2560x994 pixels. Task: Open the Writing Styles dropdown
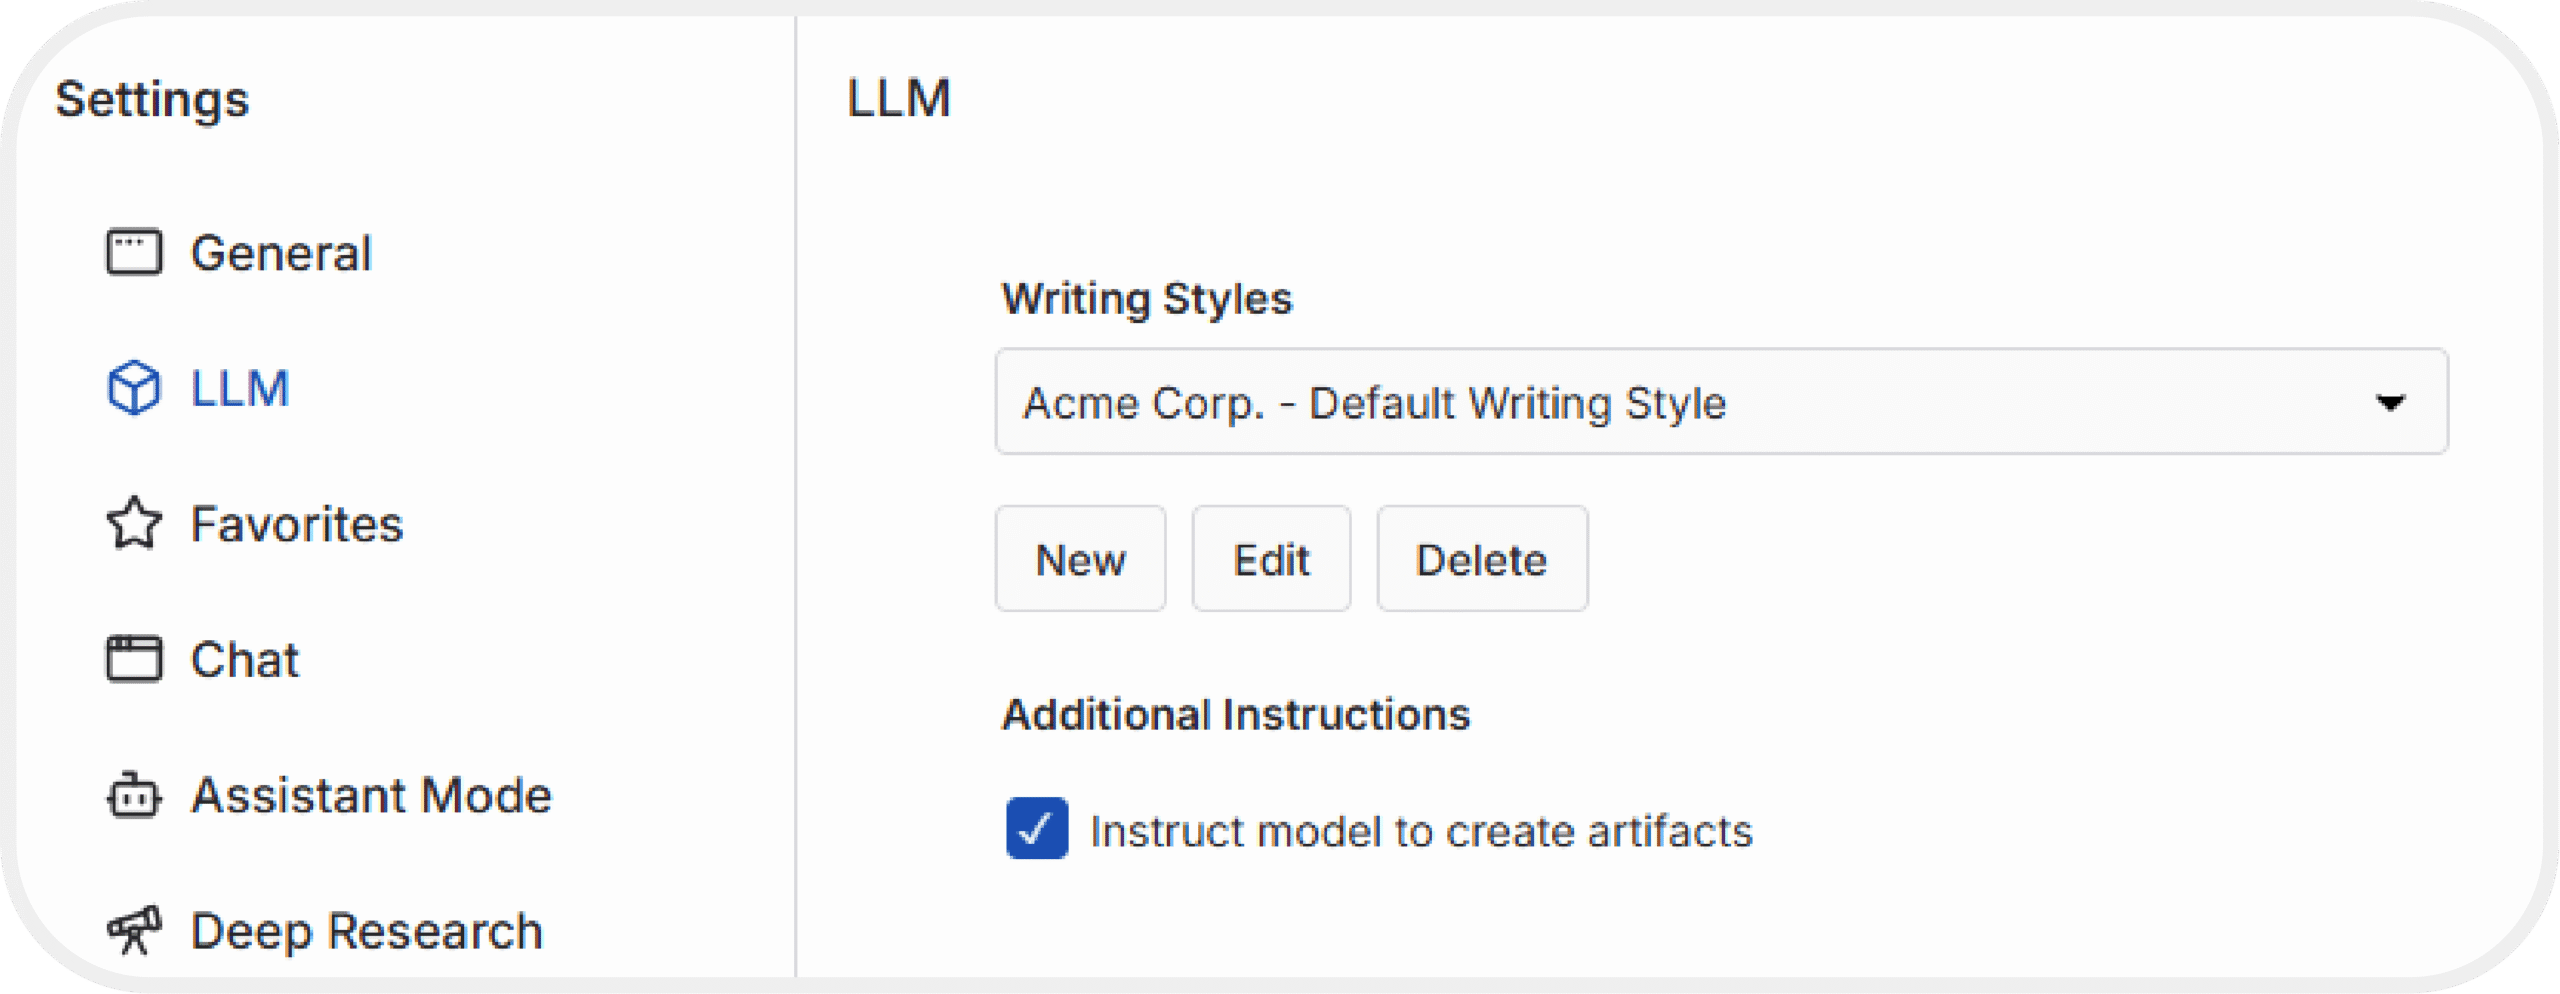coord(1721,402)
